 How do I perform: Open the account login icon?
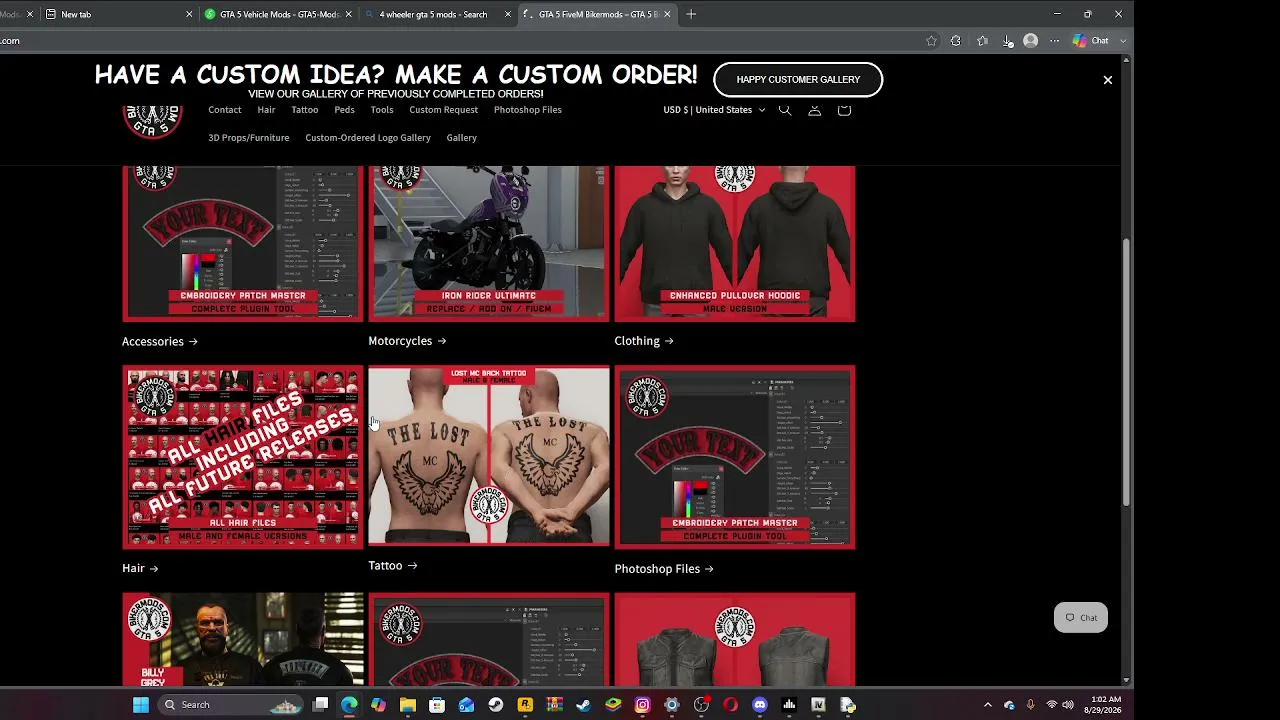815,110
